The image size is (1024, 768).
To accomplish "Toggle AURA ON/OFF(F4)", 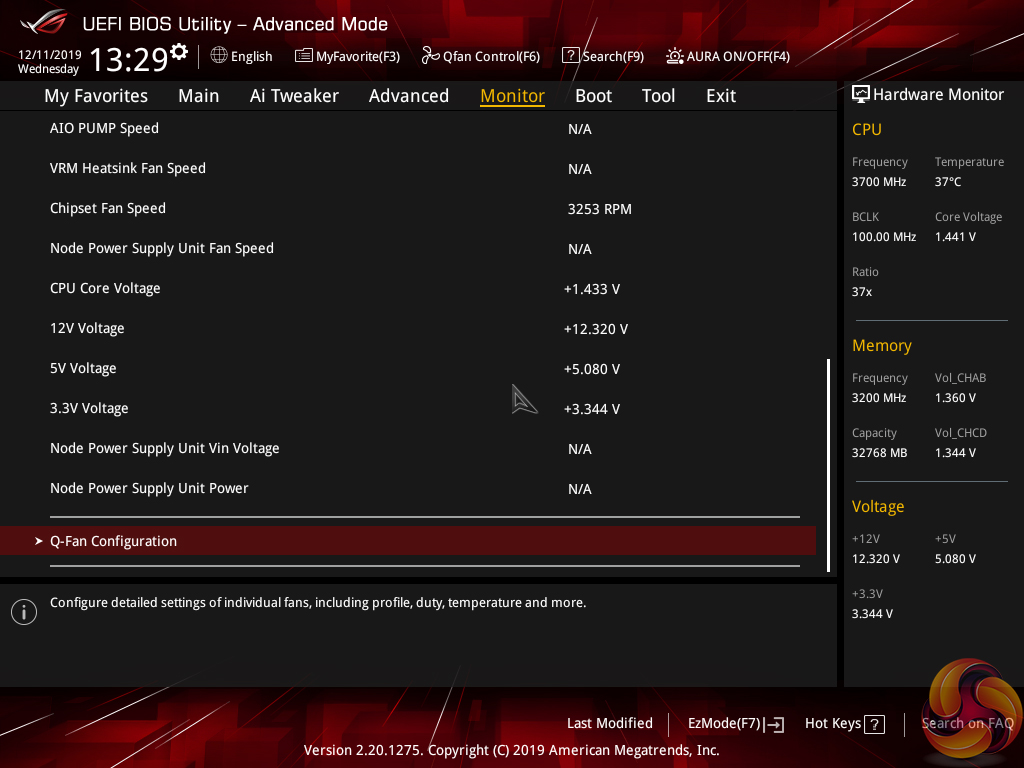I will 738,56.
